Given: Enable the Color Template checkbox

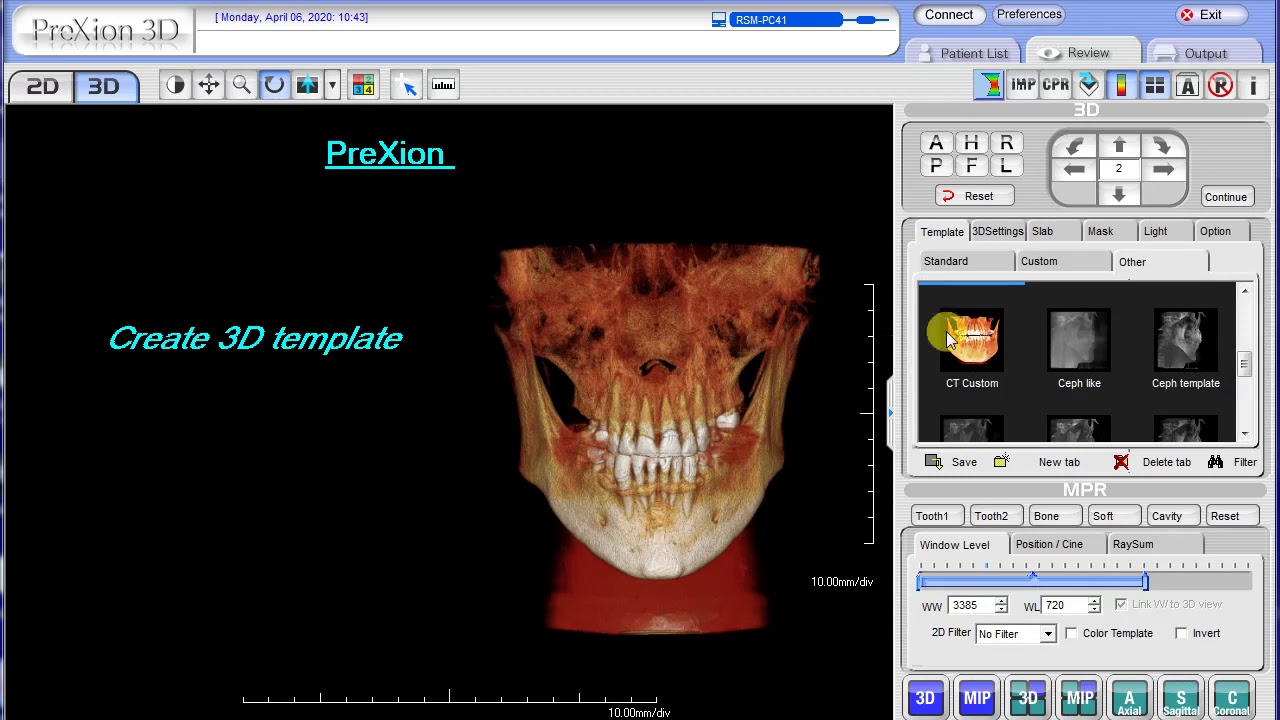Looking at the screenshot, I should (x=1071, y=633).
